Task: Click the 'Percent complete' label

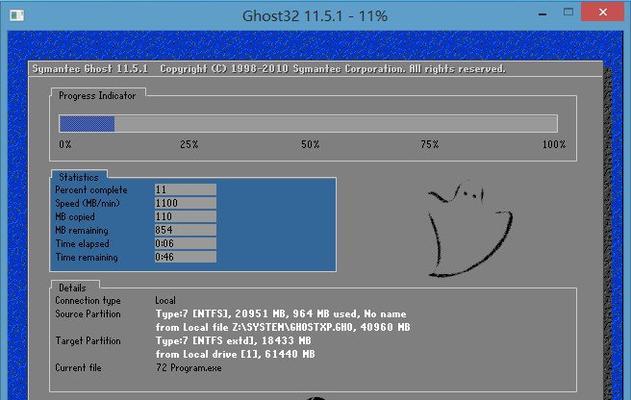Action: [91, 190]
